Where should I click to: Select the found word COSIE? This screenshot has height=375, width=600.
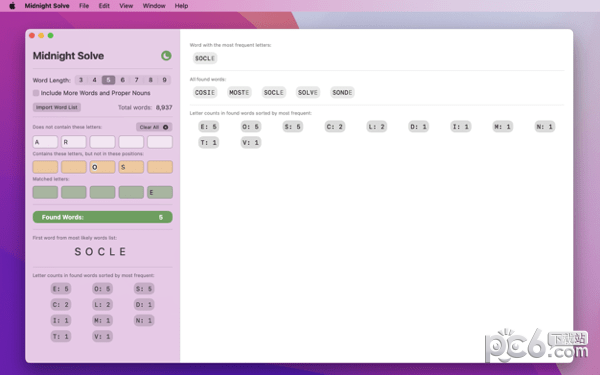(x=205, y=92)
